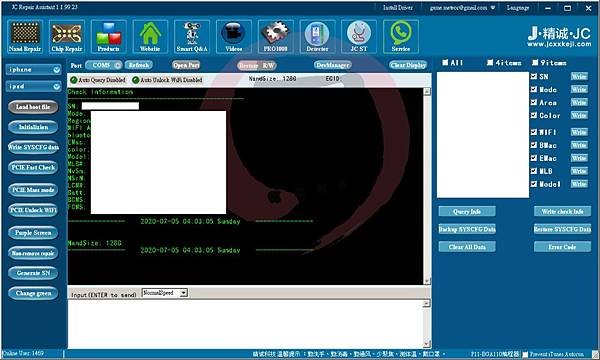Image resolution: width=600 pixels, height=360 pixels.
Task: Uncheck the Model checkbox
Action: click(x=534, y=184)
